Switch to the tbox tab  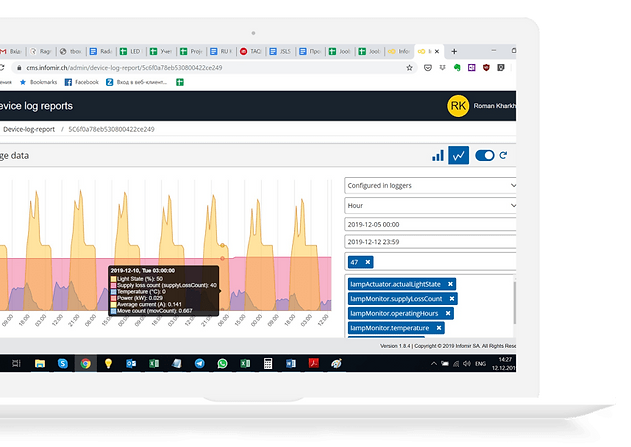tap(71, 51)
